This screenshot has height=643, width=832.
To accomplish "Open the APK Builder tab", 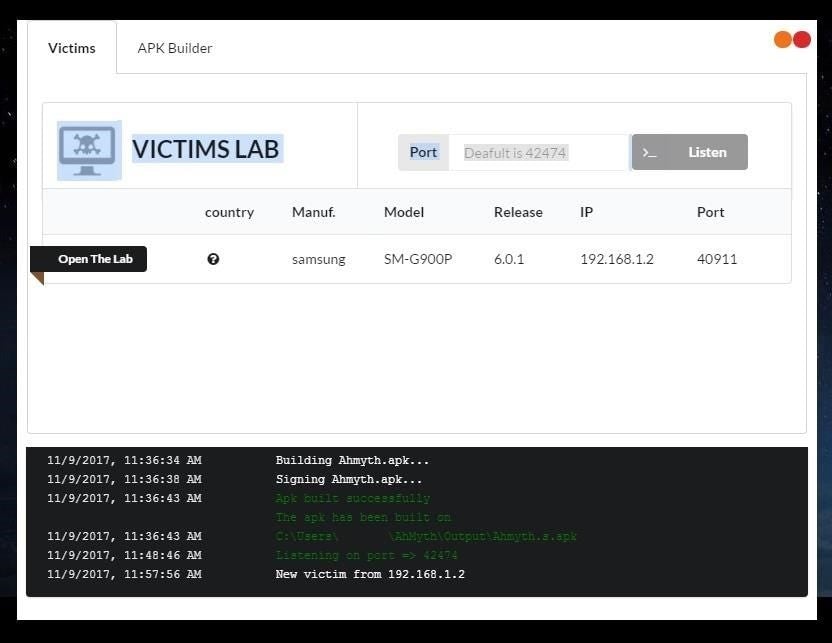I will pos(175,48).
